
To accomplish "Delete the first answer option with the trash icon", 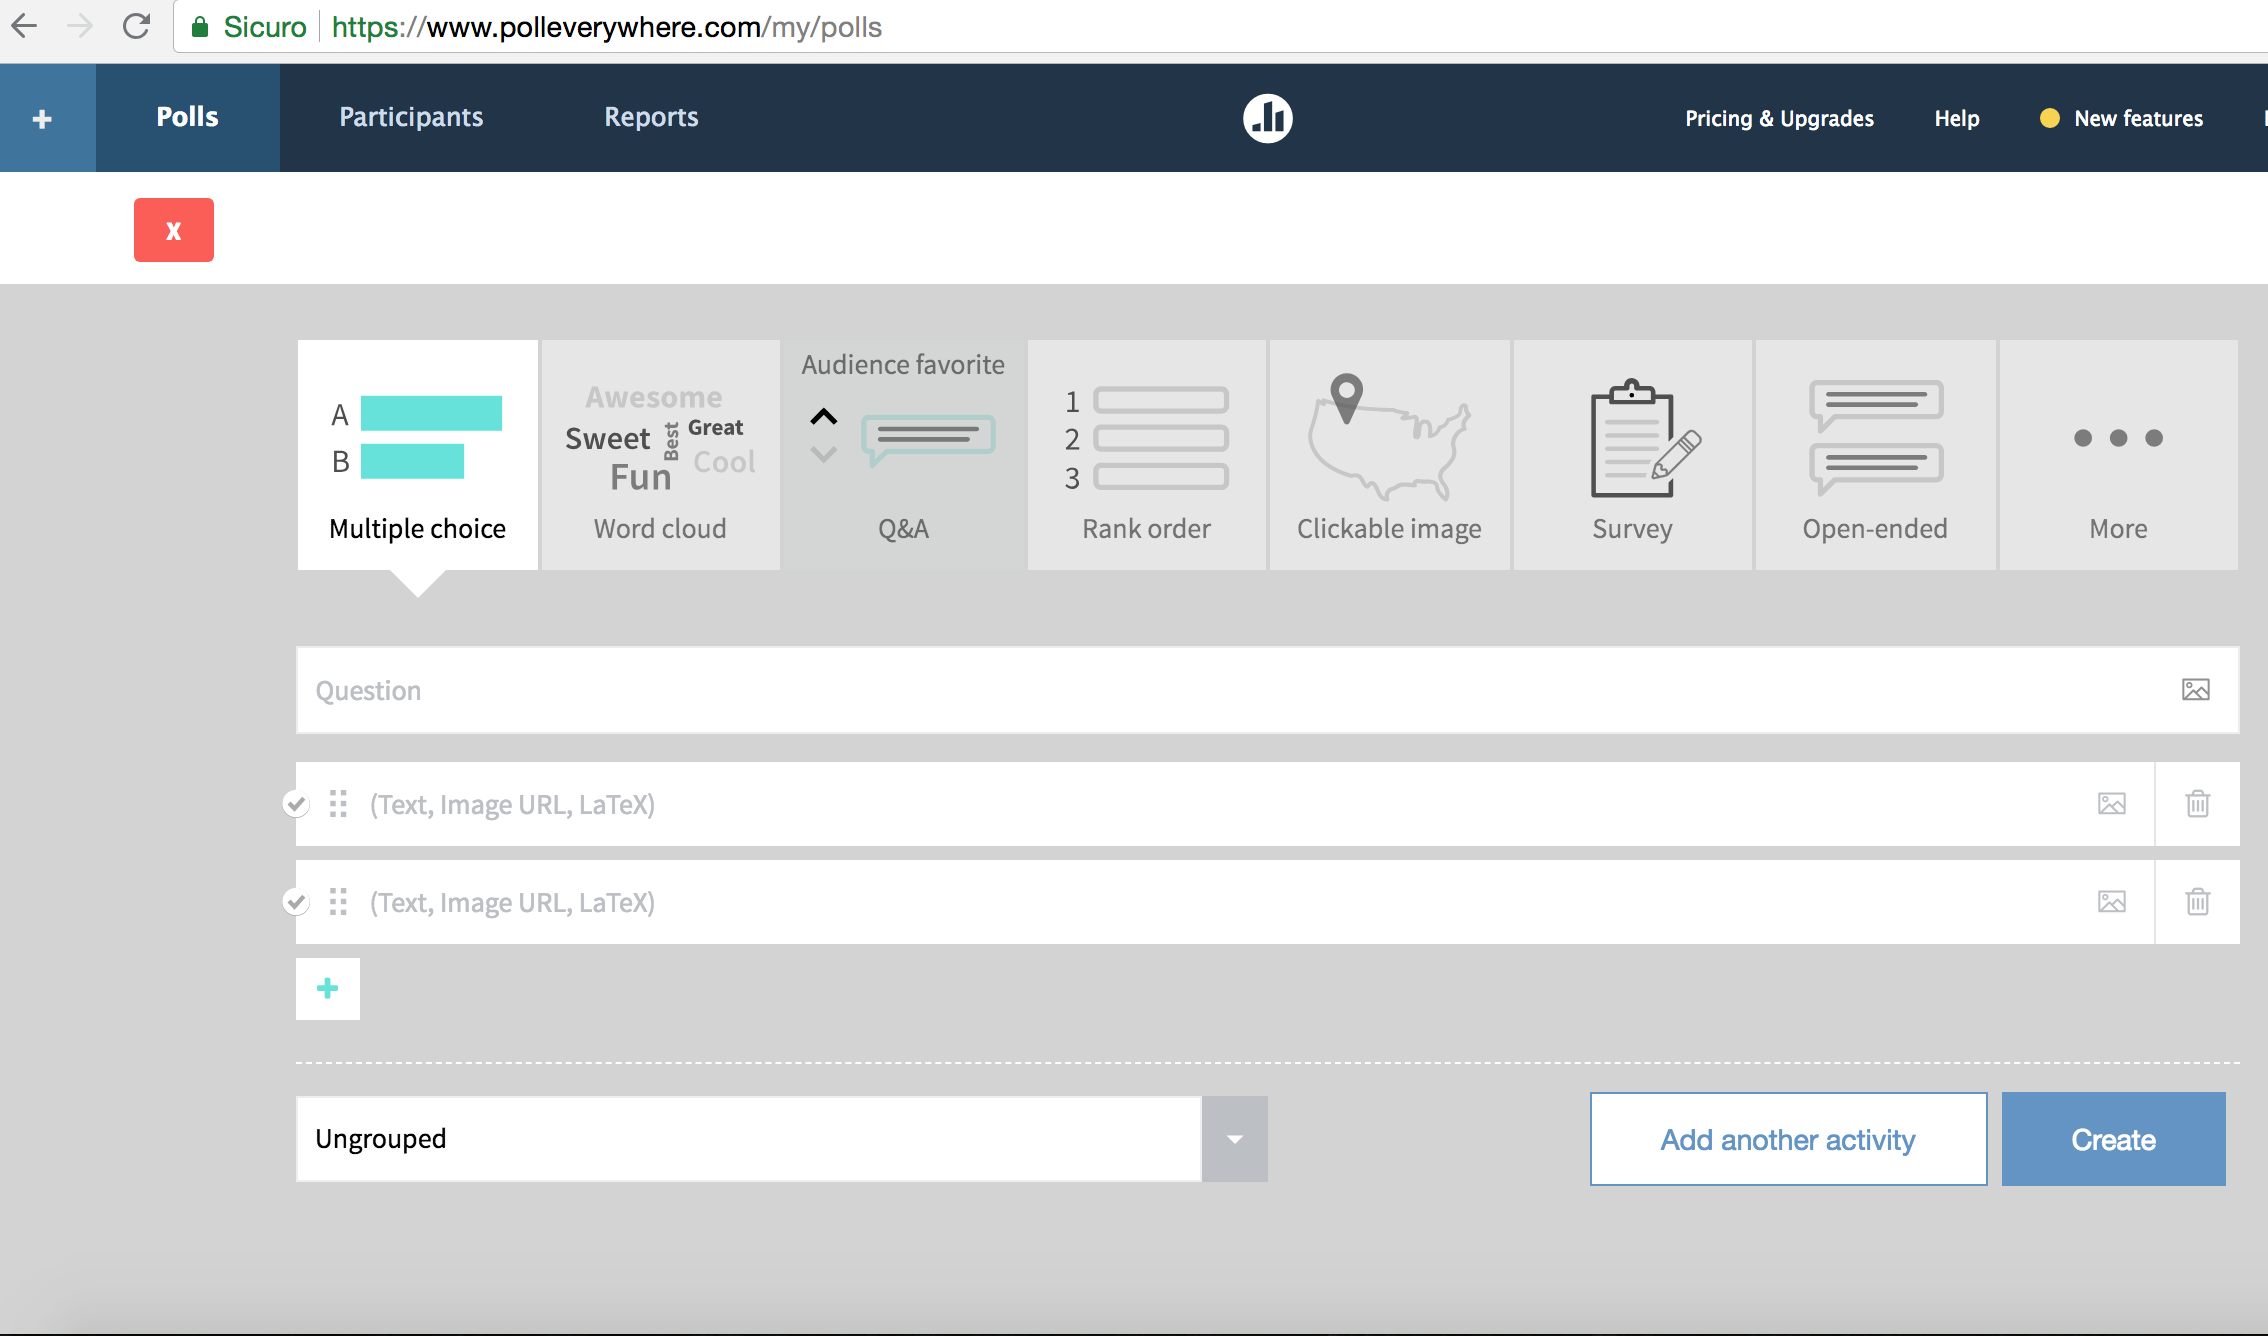I will point(2197,804).
